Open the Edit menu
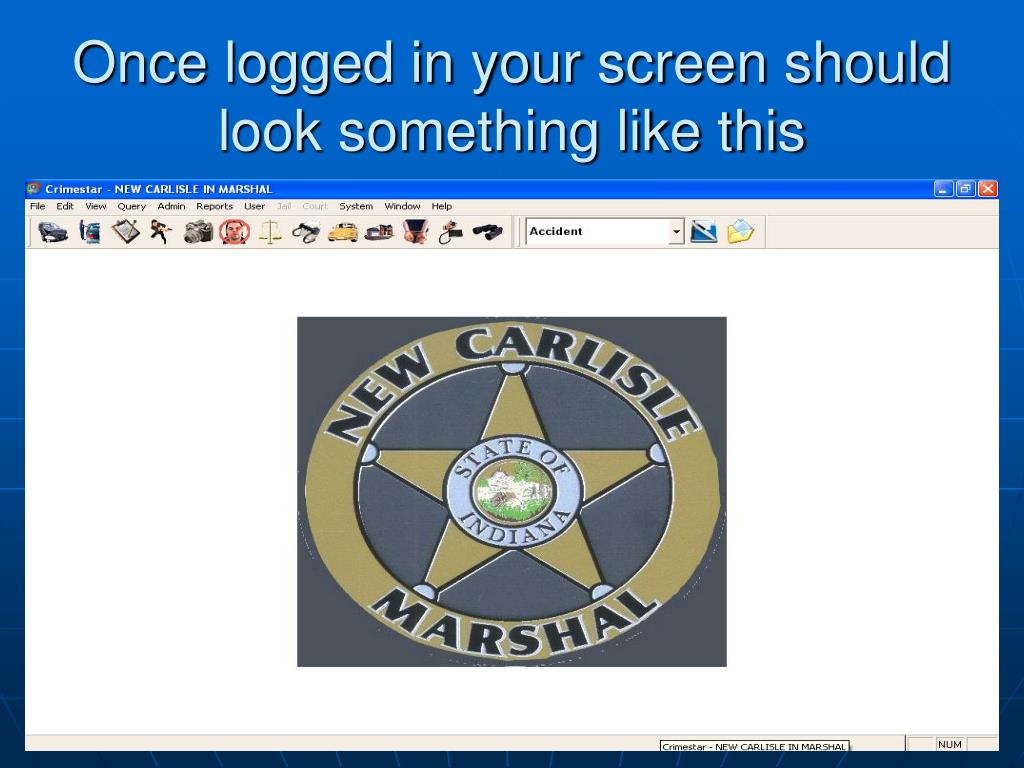This screenshot has width=1024, height=768. coord(65,206)
